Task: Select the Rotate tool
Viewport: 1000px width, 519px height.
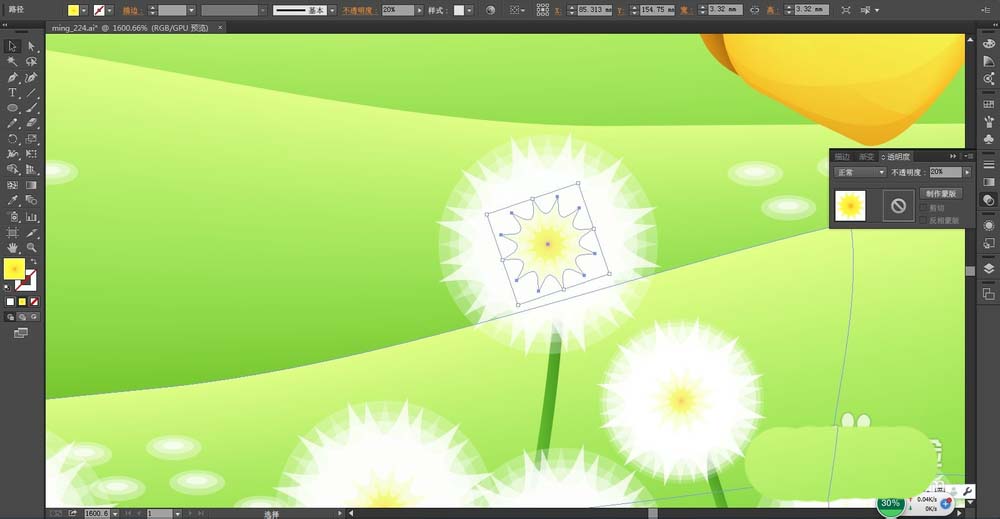Action: click(12, 138)
